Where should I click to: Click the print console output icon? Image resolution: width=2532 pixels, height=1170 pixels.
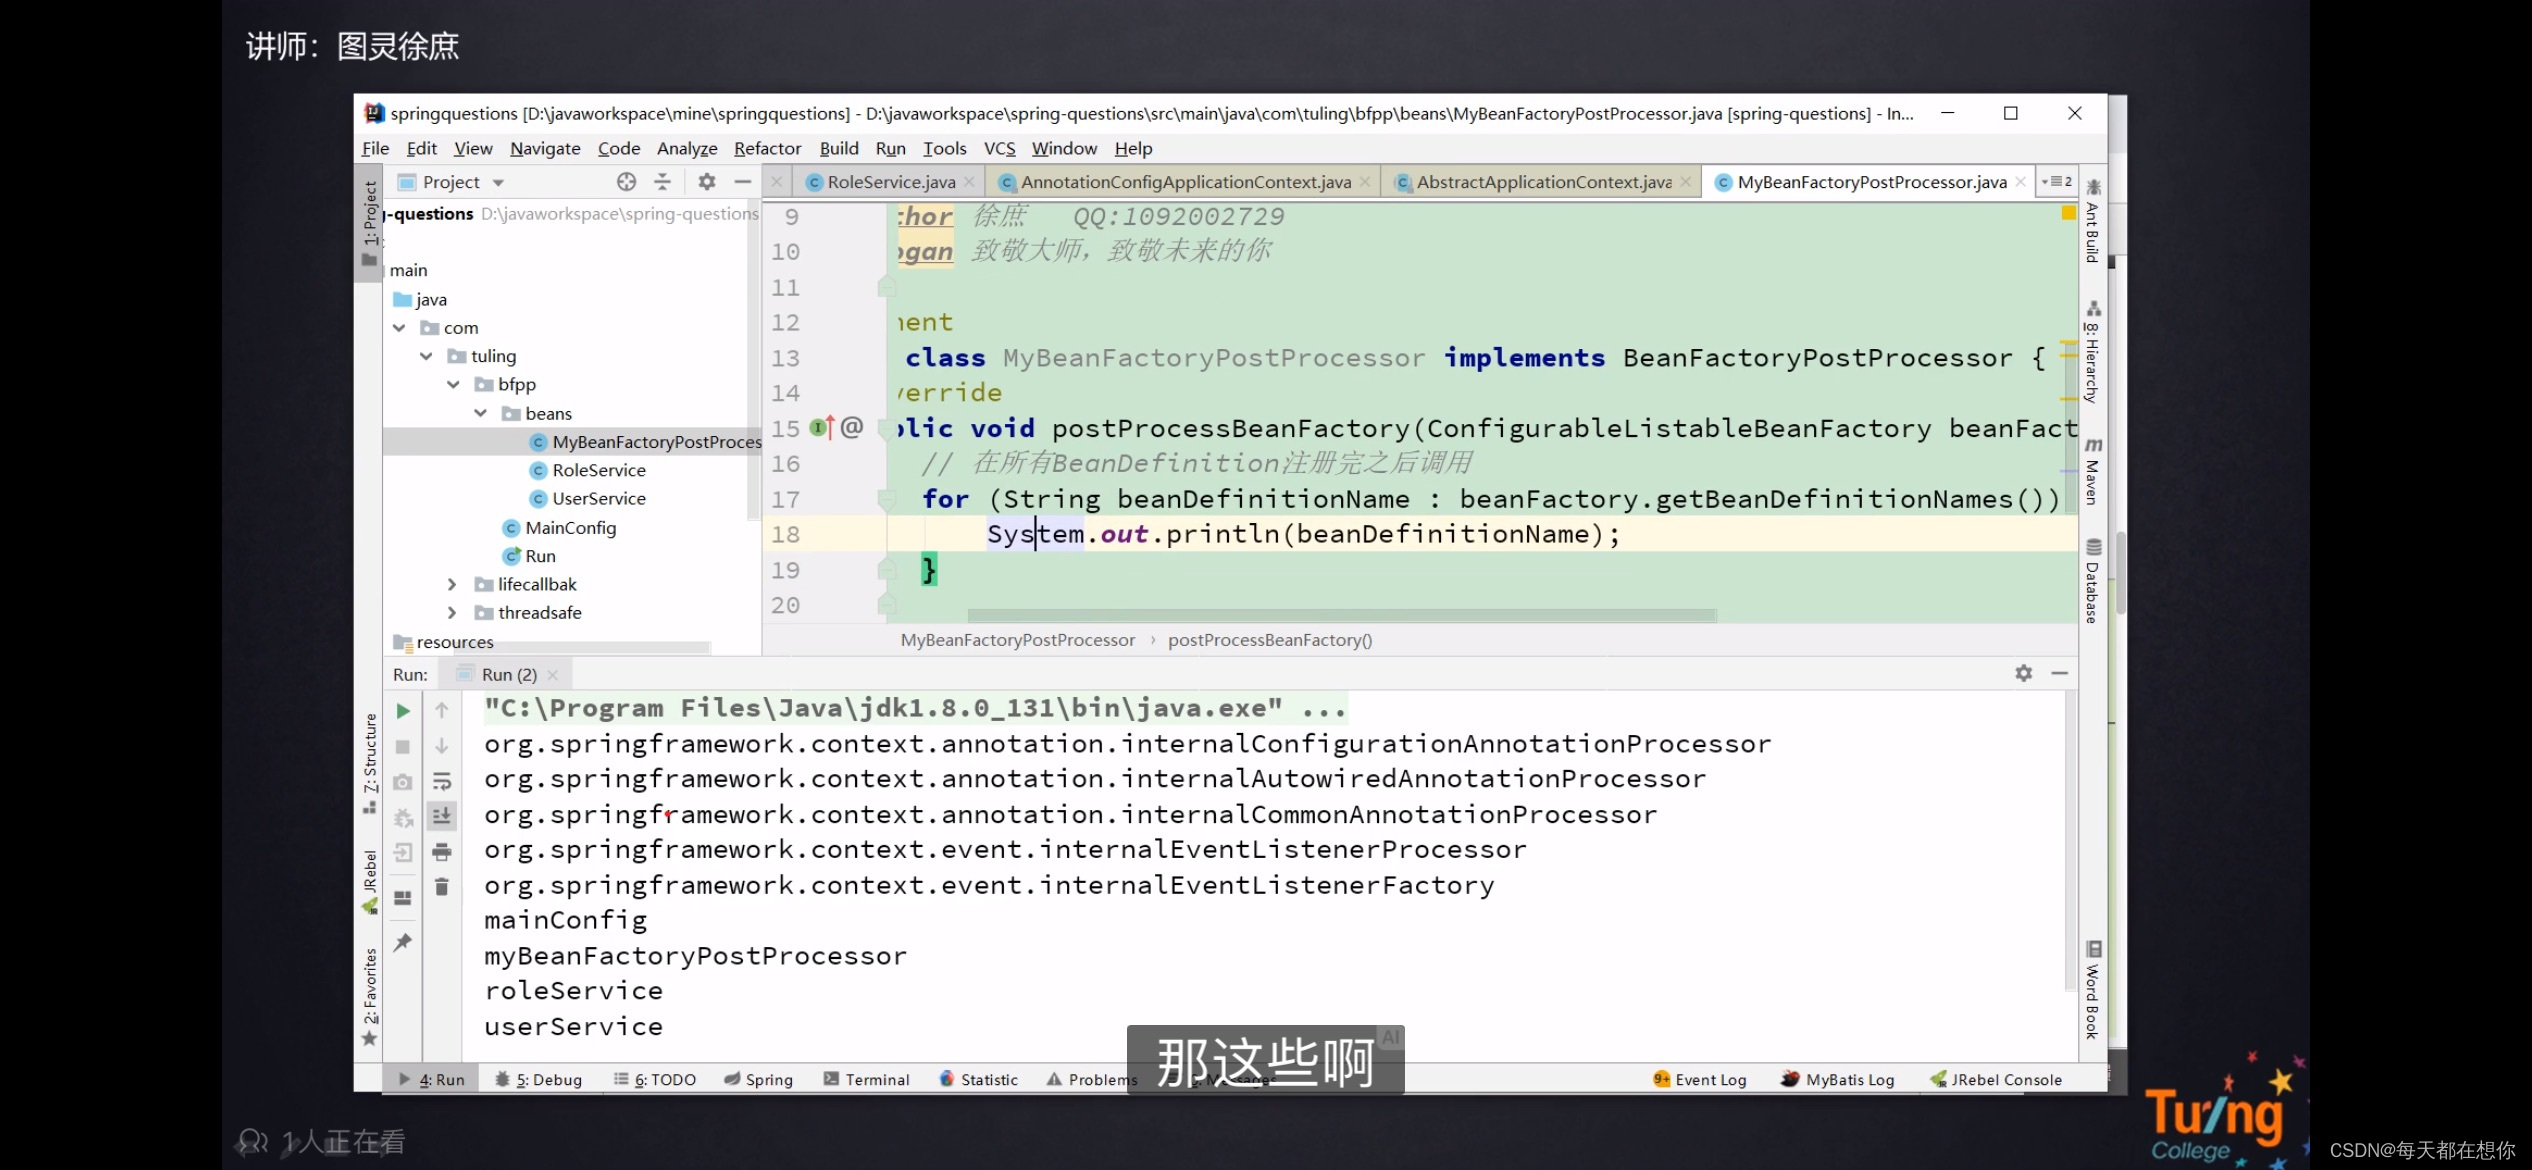pyautogui.click(x=442, y=852)
